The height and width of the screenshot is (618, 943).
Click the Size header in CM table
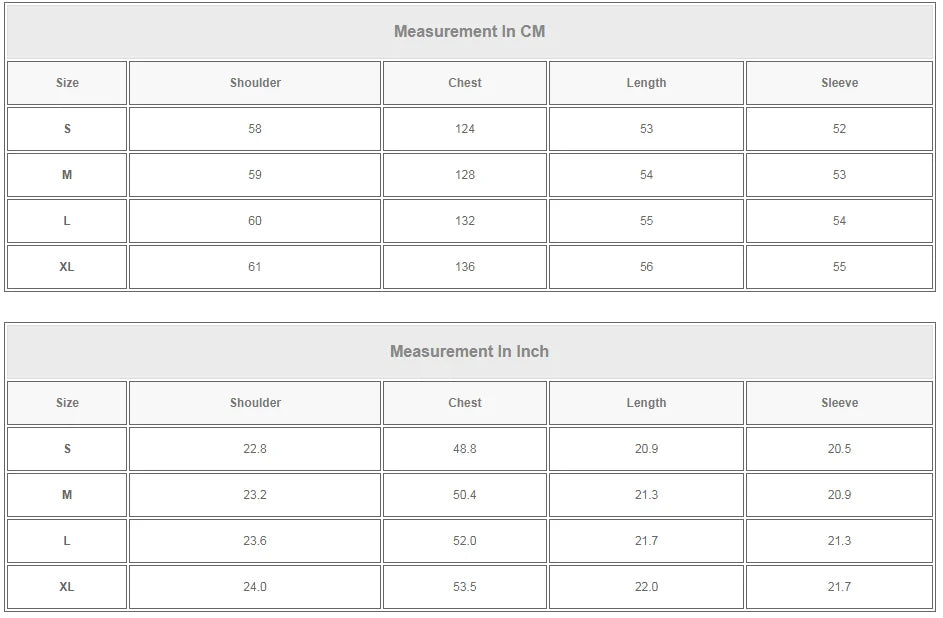(67, 83)
